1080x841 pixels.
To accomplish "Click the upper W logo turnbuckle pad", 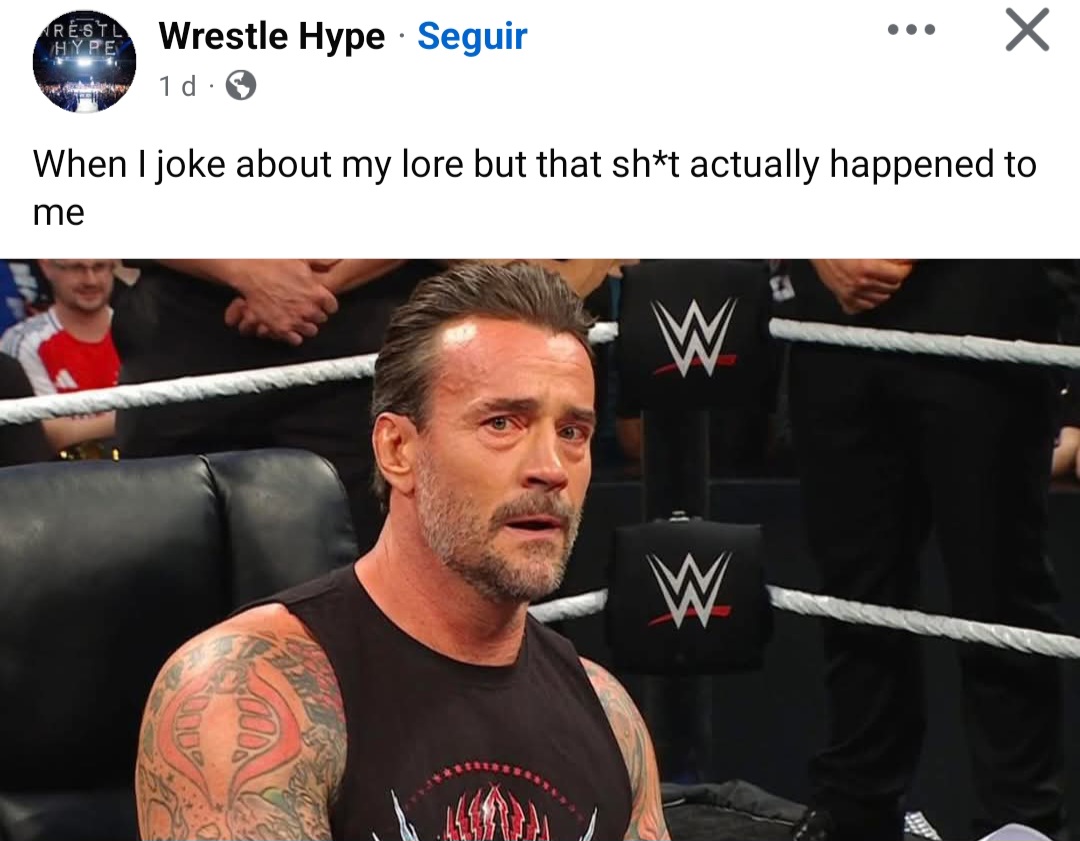I will 694,337.
